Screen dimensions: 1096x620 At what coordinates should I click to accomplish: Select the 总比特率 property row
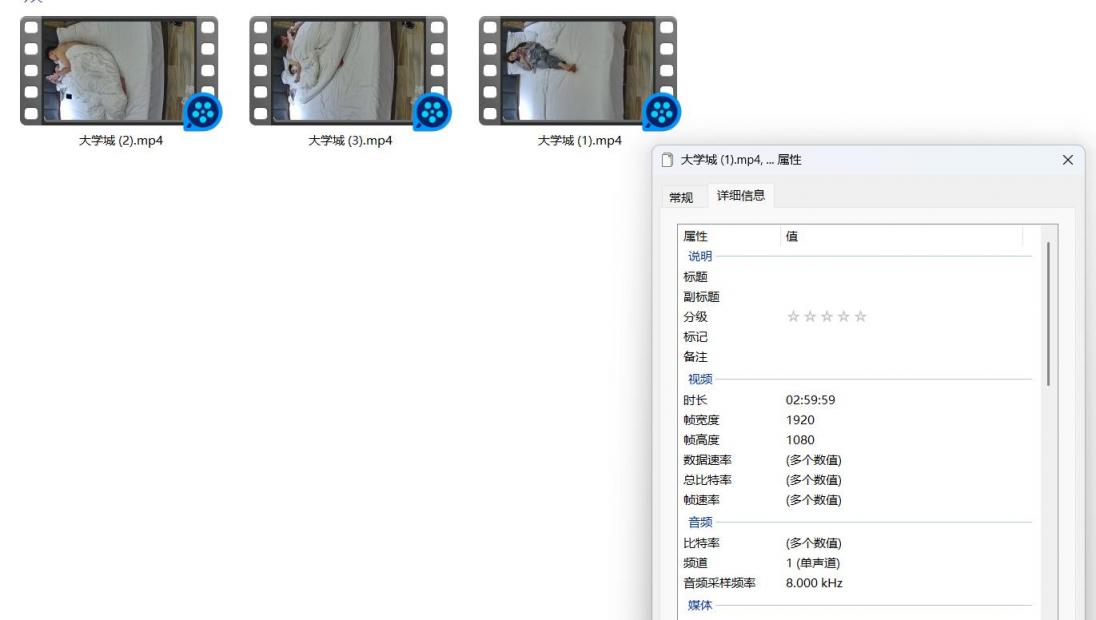pos(857,480)
